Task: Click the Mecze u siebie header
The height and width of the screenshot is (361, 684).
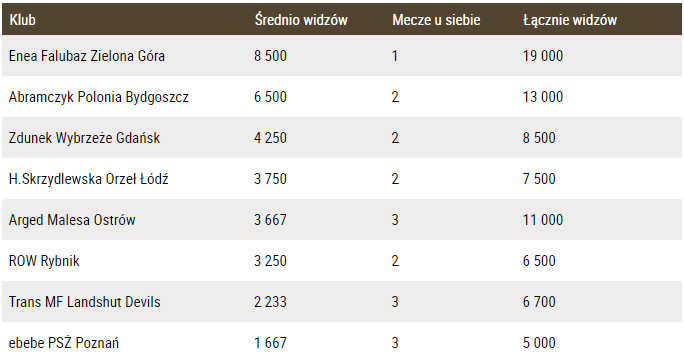Action: [x=436, y=20]
